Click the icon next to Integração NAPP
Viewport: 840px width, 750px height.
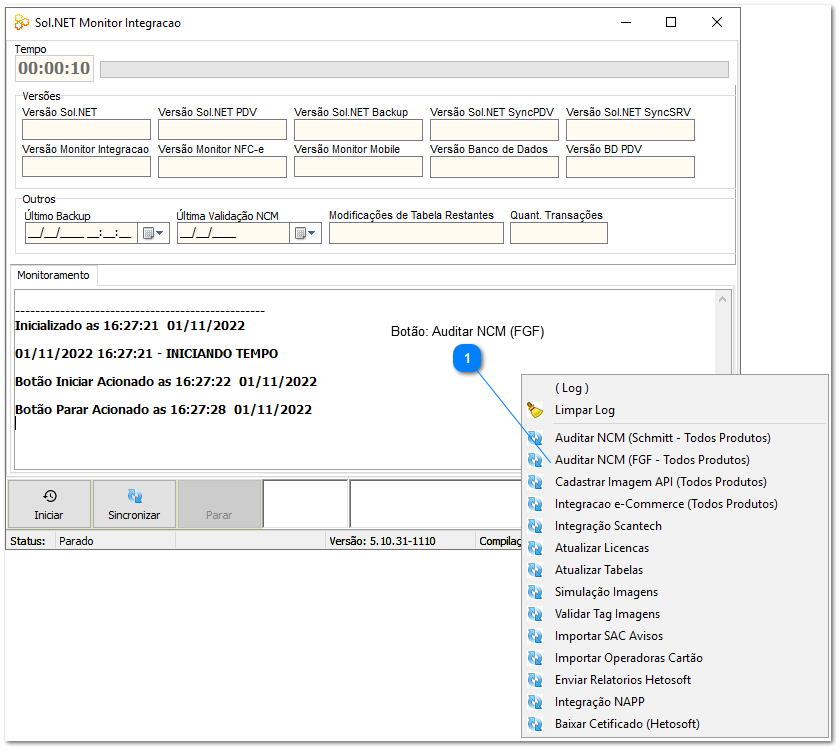[x=535, y=701]
